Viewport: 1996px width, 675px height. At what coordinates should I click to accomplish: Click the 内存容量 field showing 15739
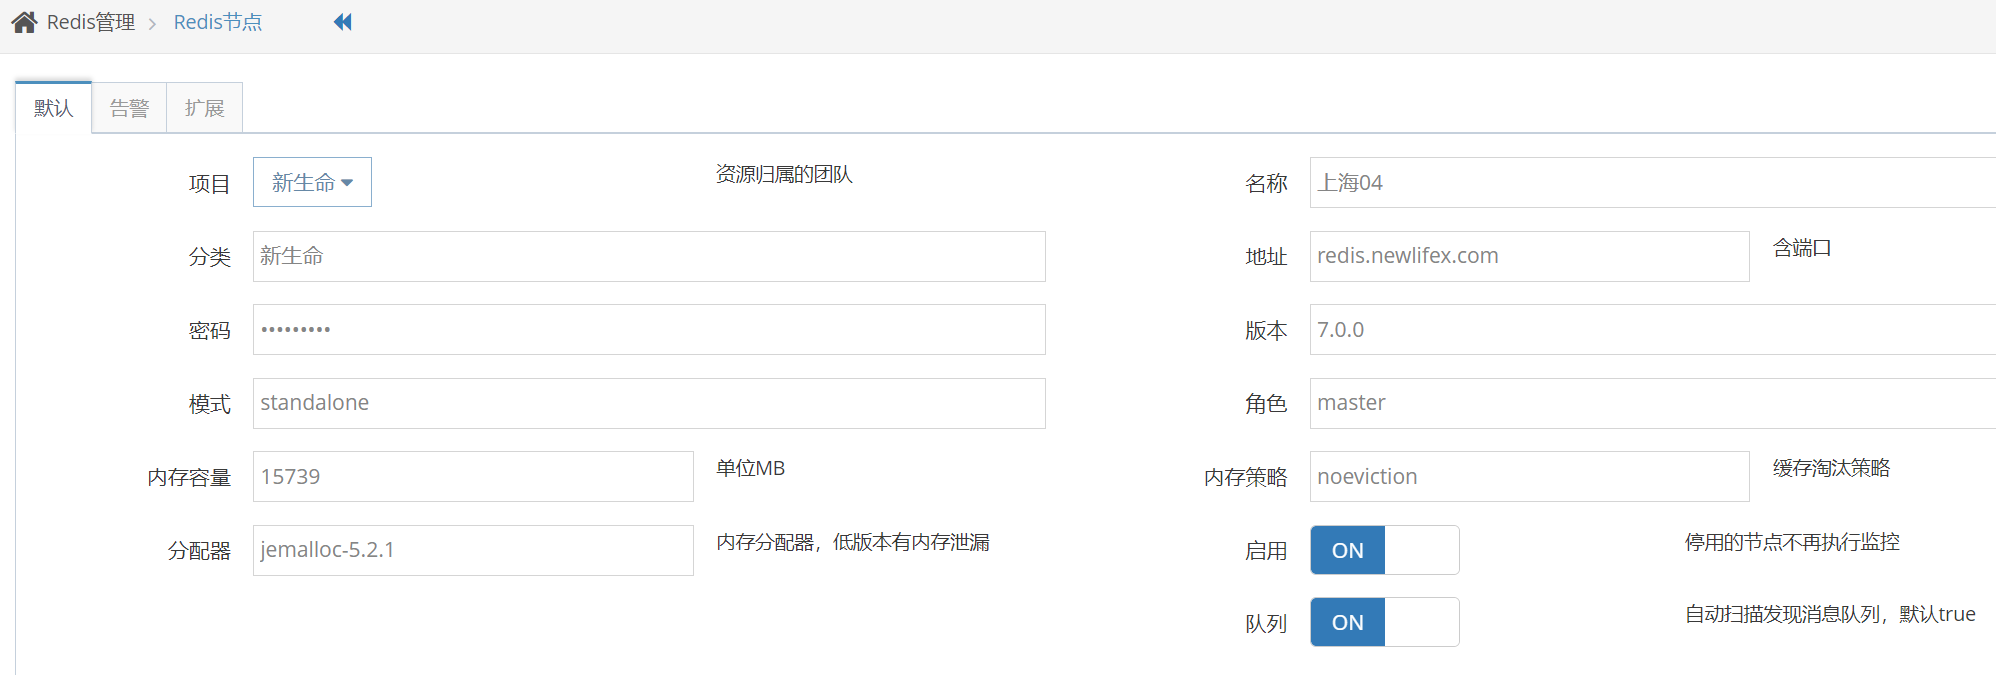tap(473, 476)
